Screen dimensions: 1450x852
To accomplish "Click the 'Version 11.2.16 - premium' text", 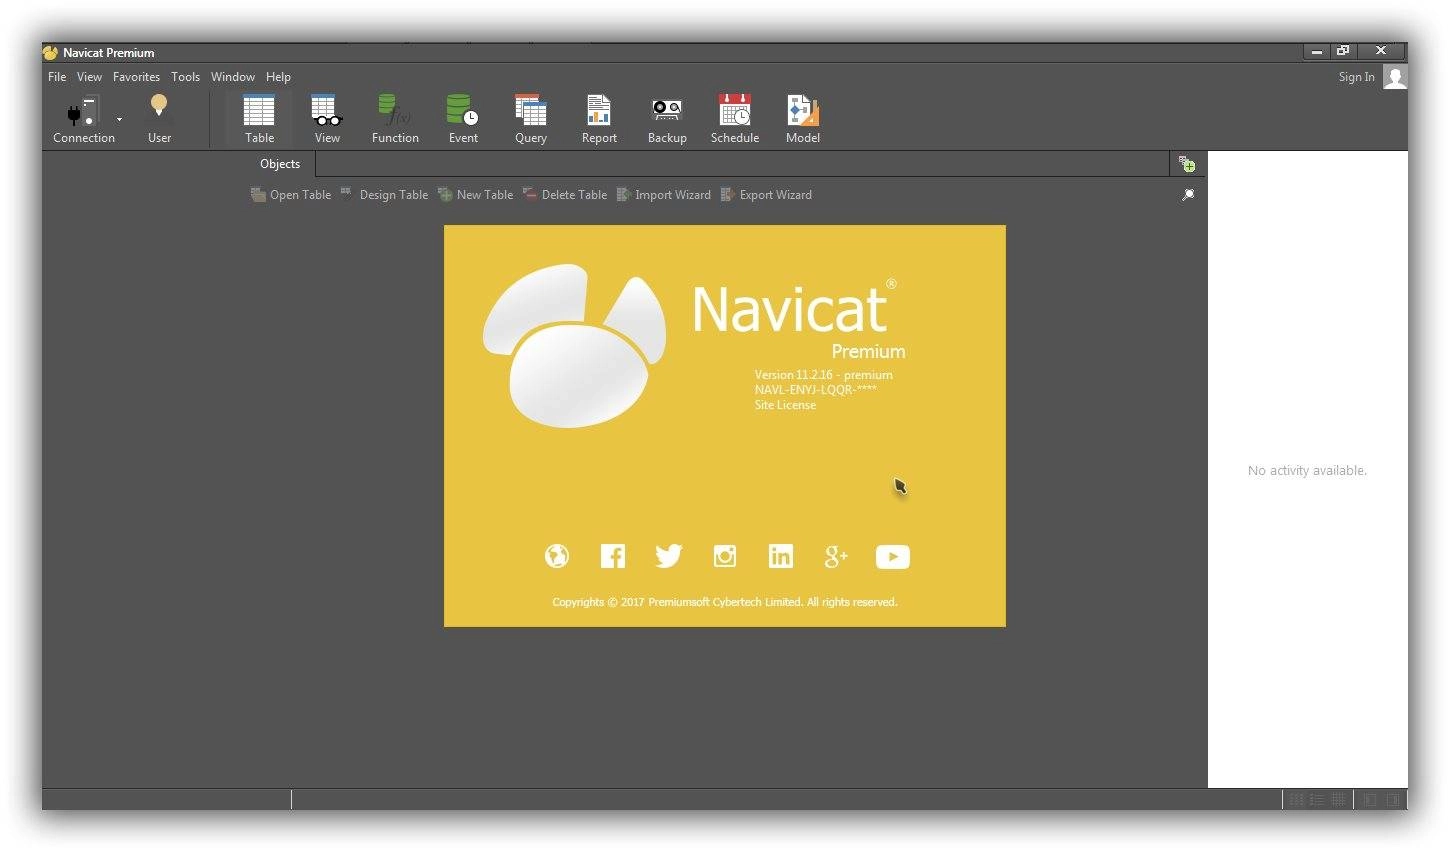I will point(824,375).
